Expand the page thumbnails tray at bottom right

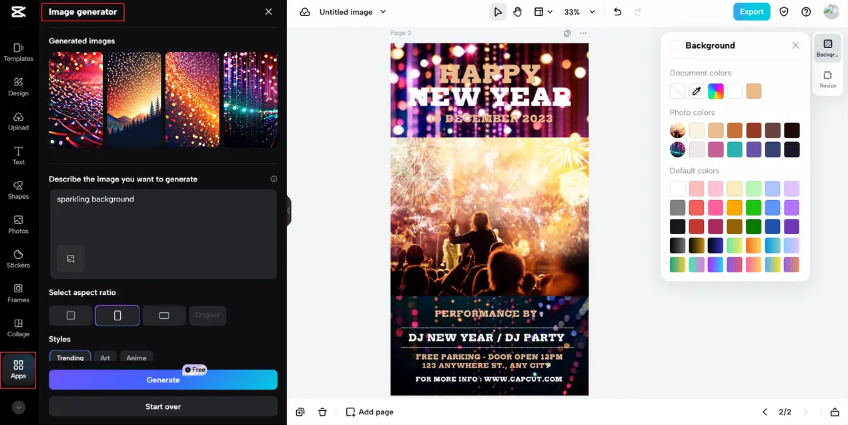(834, 412)
